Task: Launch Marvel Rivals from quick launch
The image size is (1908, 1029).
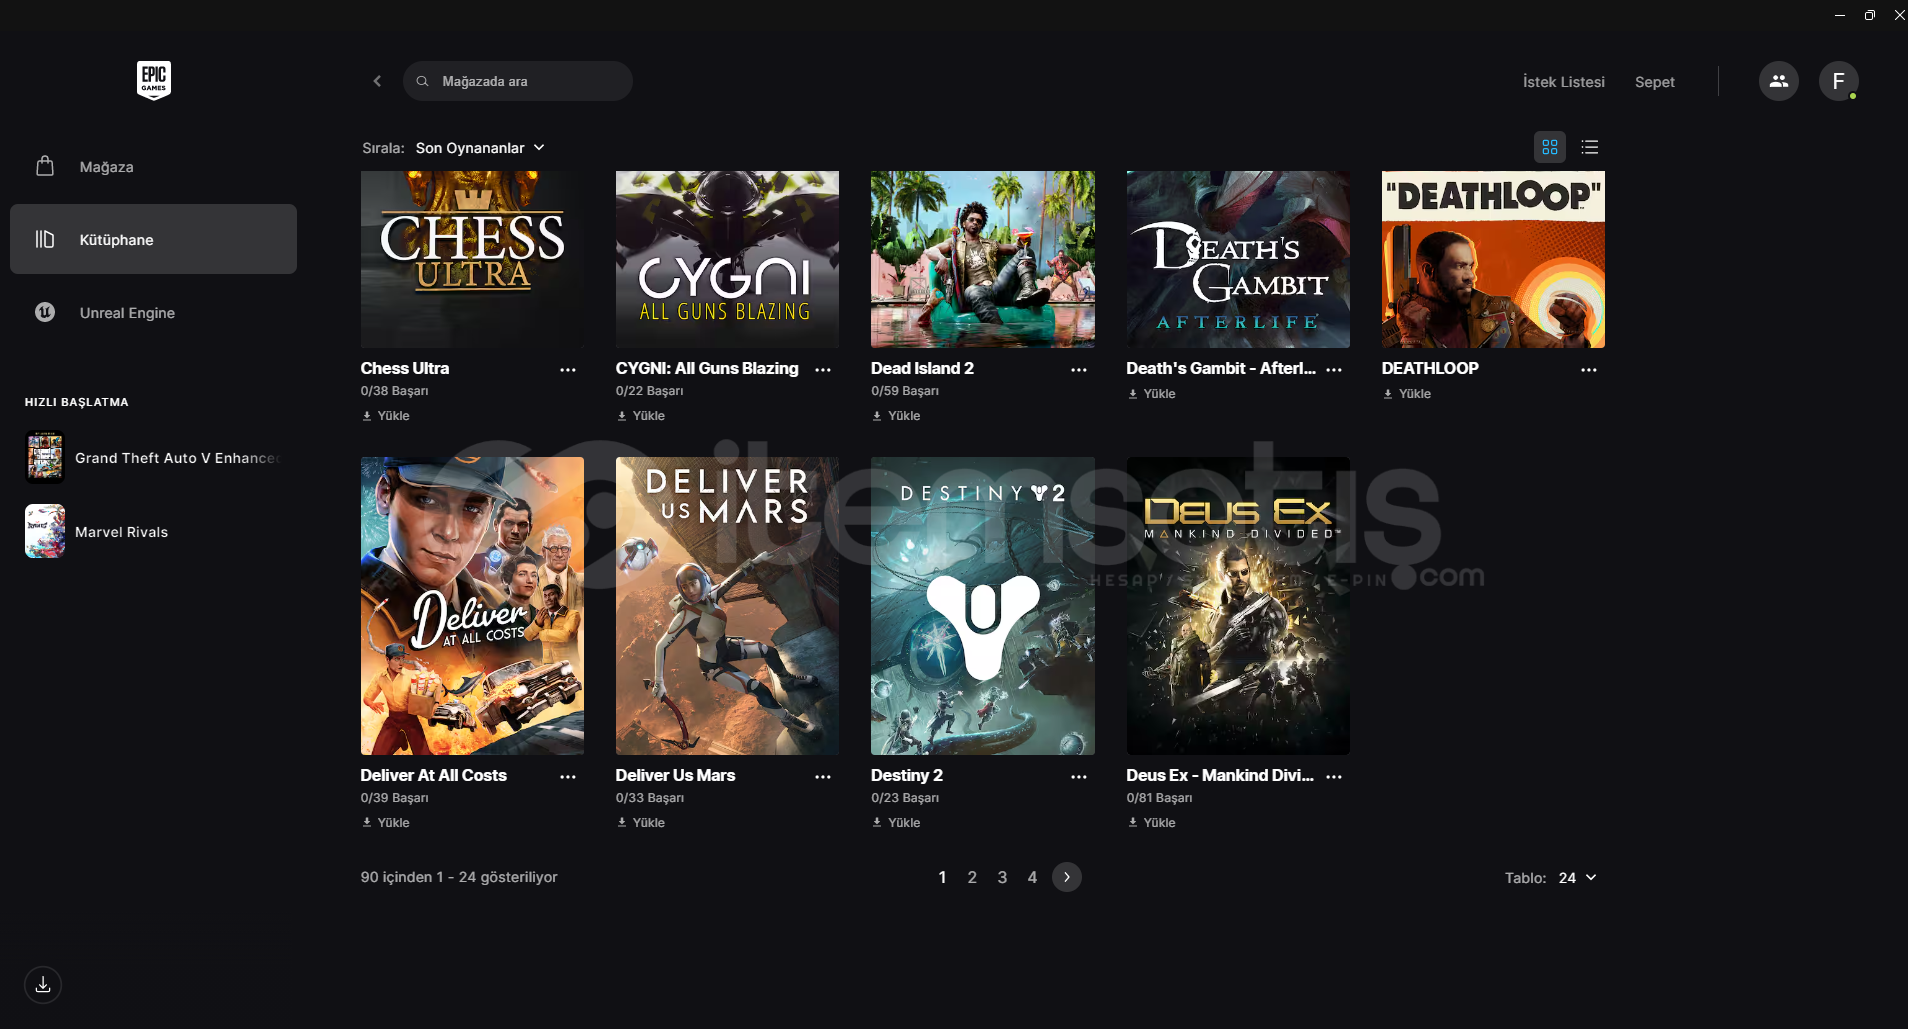Action: pyautogui.click(x=97, y=531)
